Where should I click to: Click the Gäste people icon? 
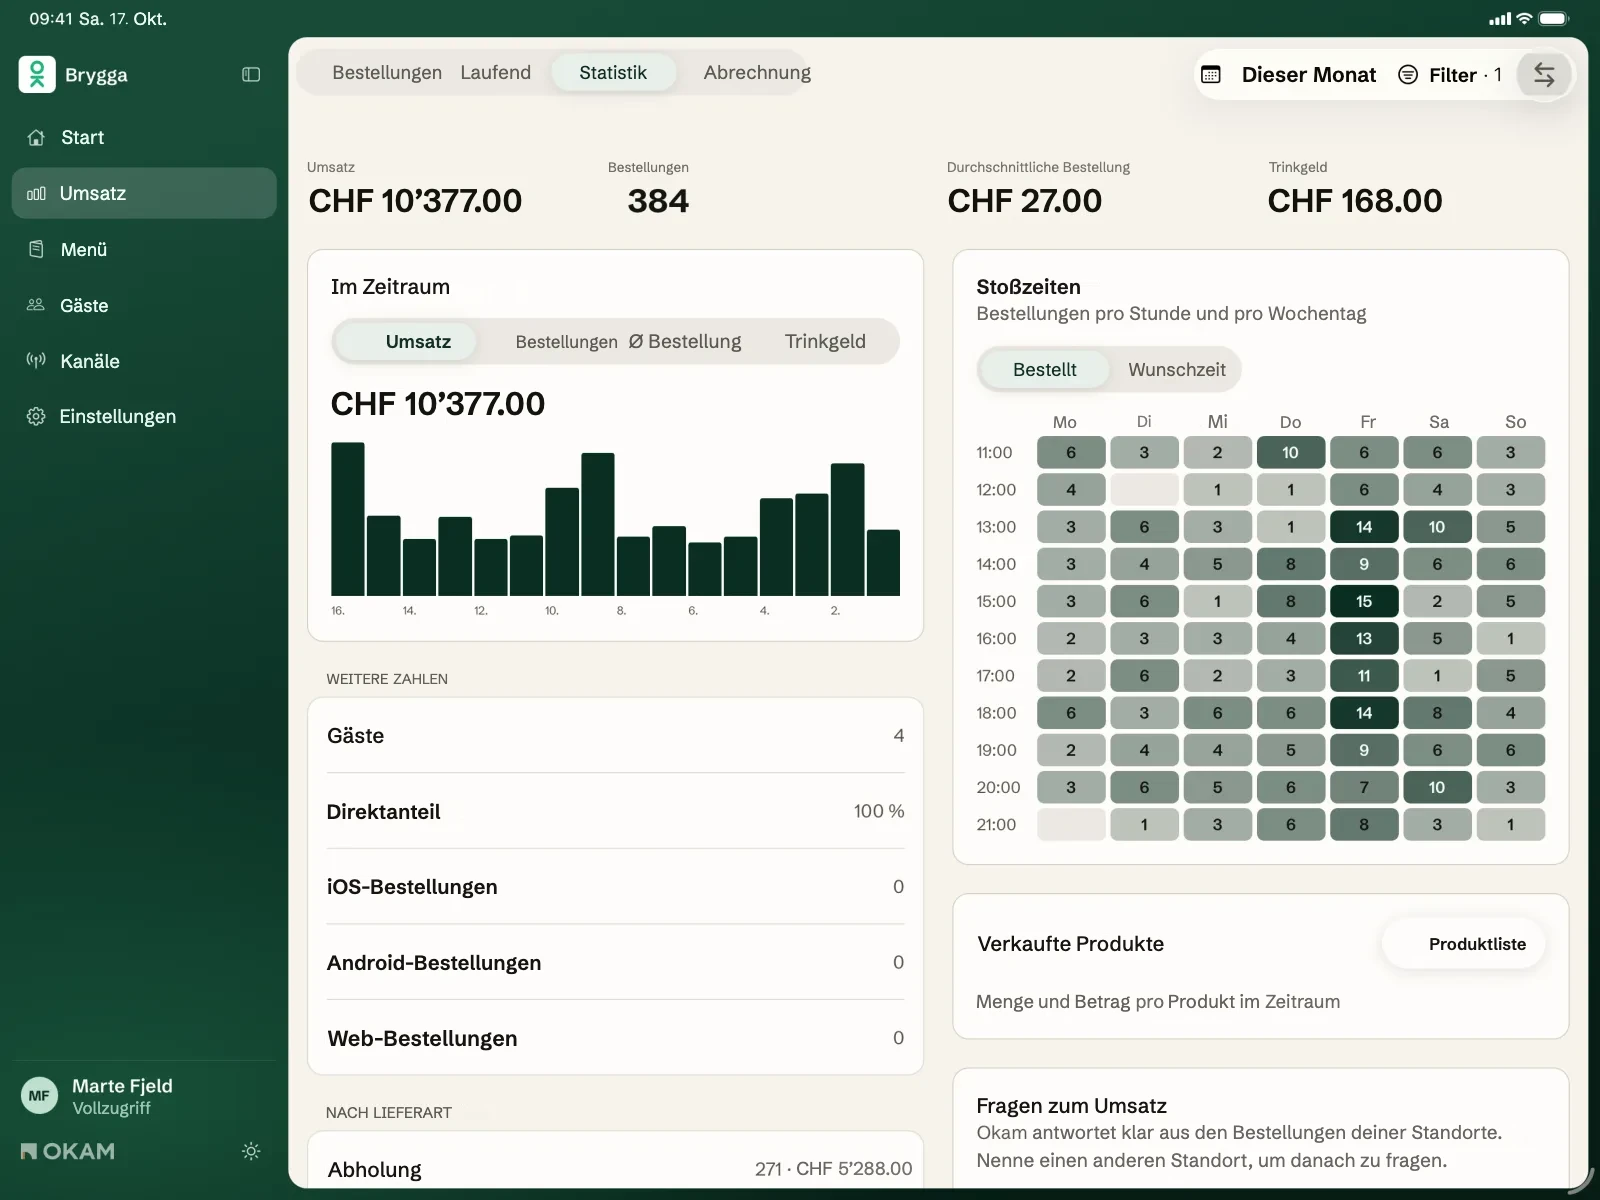click(x=36, y=305)
